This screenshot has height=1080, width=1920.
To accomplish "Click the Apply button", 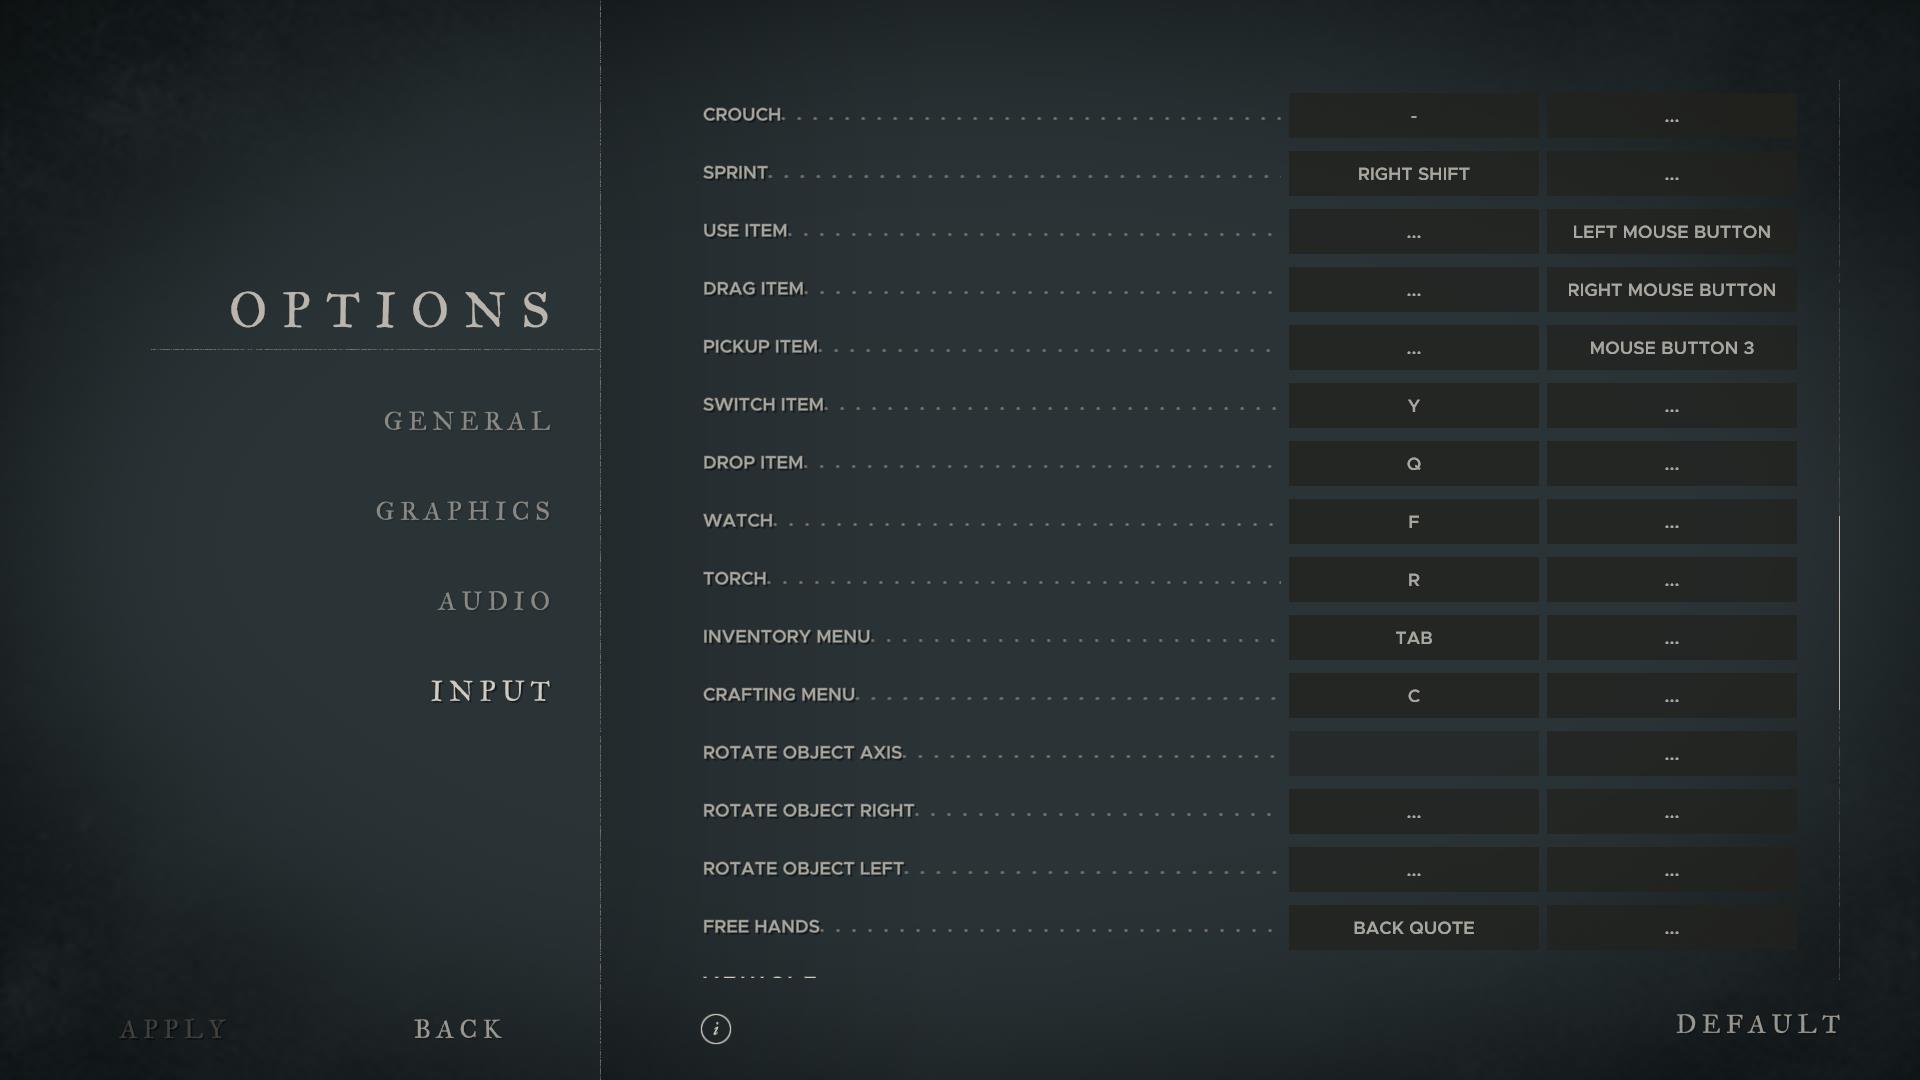I will coord(174,1028).
